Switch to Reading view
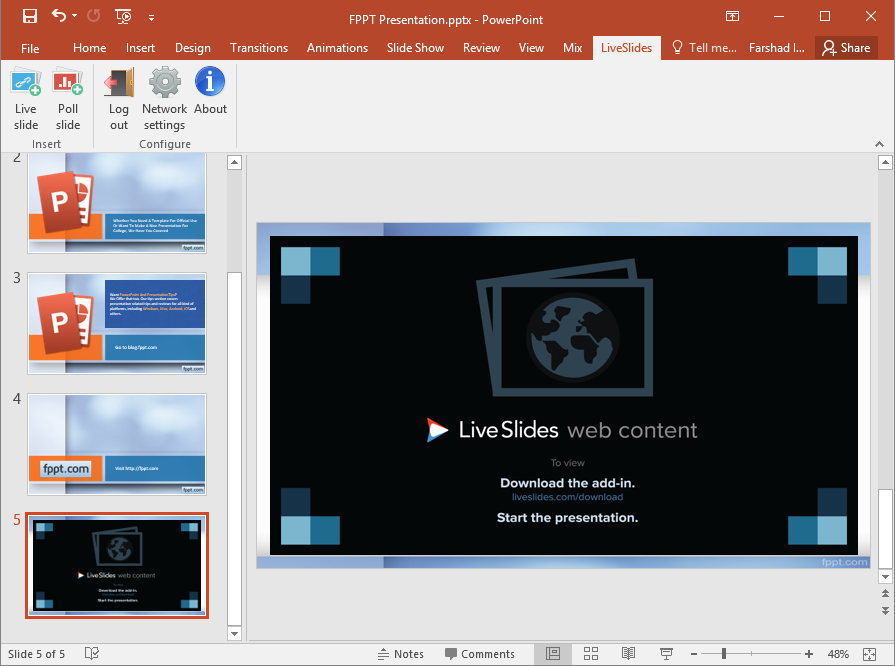895x666 pixels. click(628, 654)
